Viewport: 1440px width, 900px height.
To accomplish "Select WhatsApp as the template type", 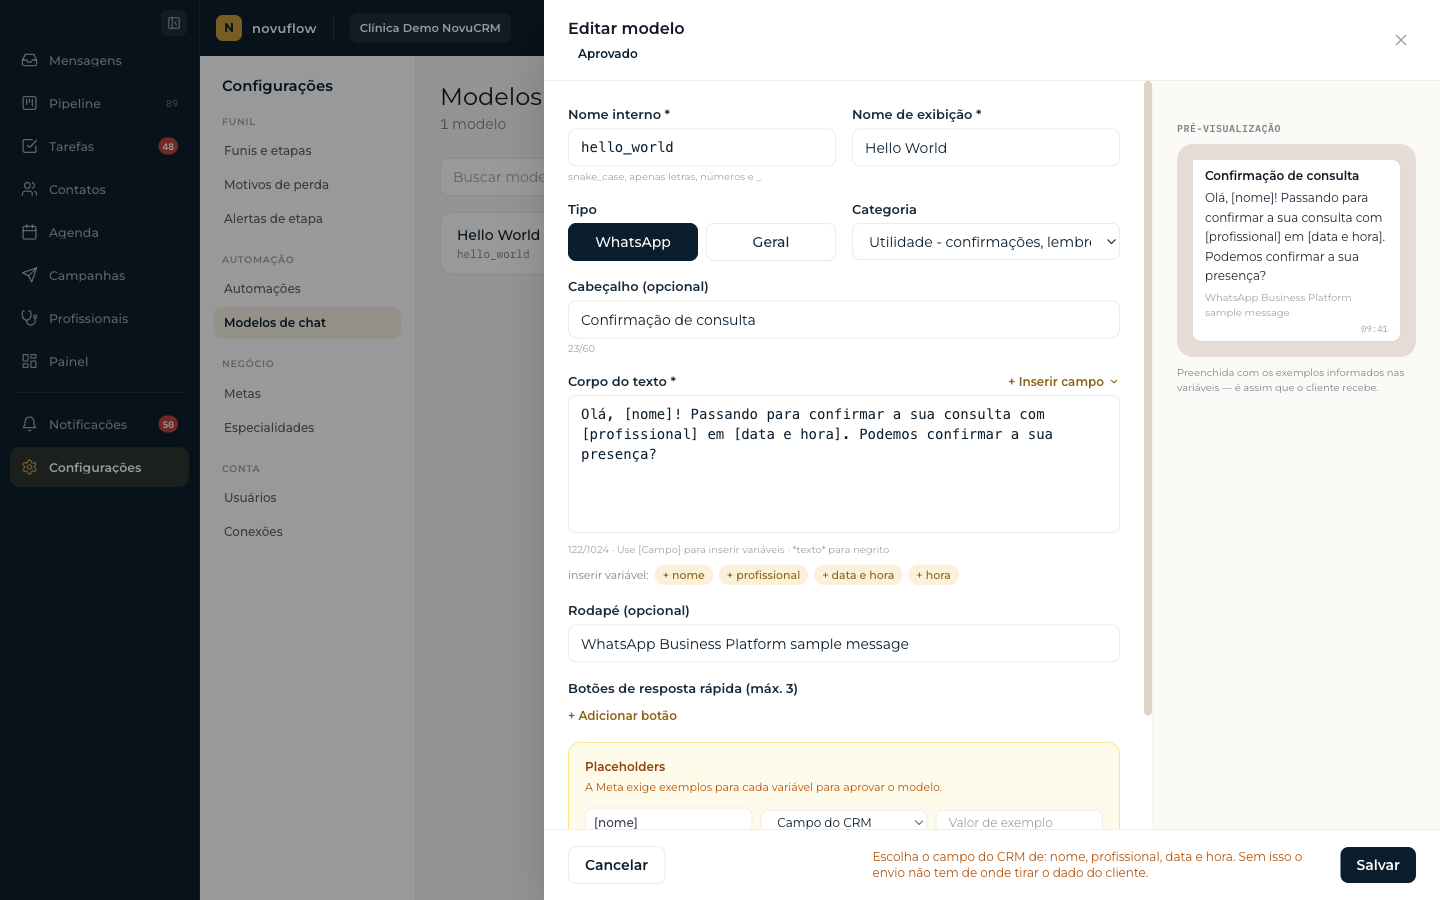I will pos(633,242).
